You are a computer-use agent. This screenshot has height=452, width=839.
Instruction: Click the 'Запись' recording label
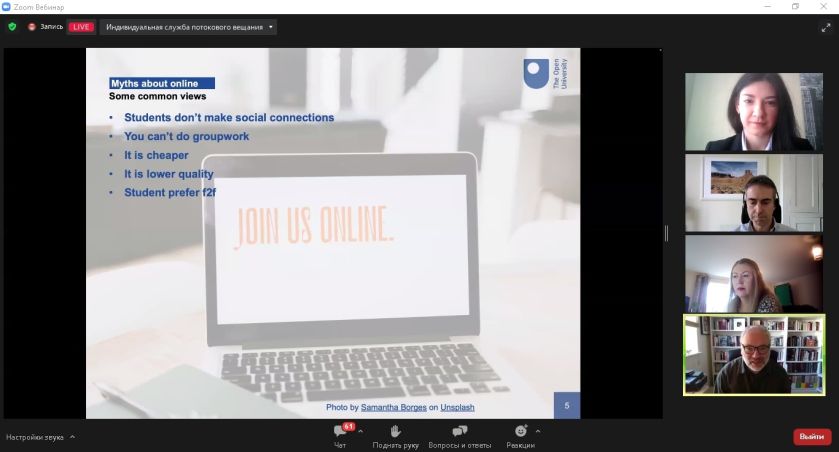pyautogui.click(x=51, y=27)
